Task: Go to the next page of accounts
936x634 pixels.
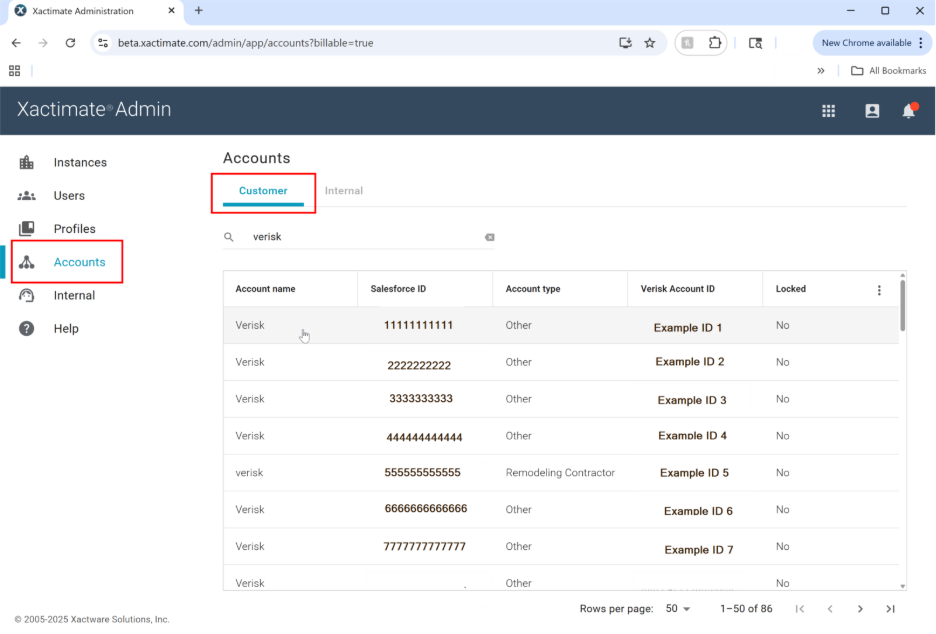Action: tap(860, 608)
